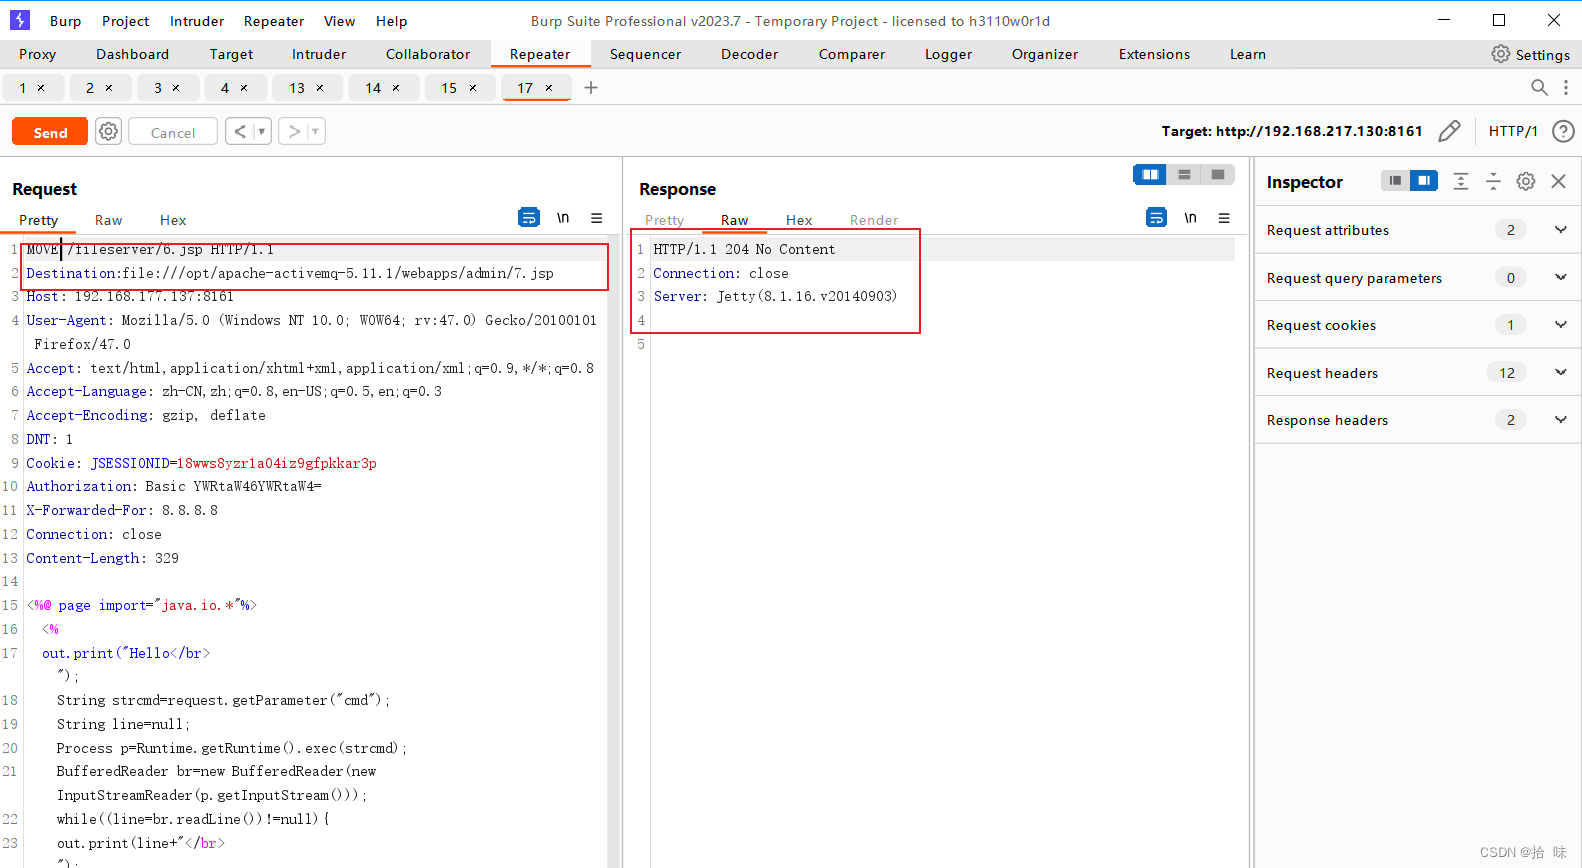Switch request view to Raw
The height and width of the screenshot is (868, 1582).
click(108, 220)
